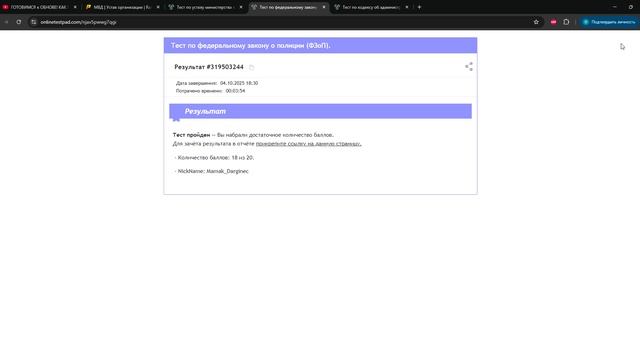Screen dimensions: 640x360
Task: Share the test result via share icon
Action: point(469,67)
